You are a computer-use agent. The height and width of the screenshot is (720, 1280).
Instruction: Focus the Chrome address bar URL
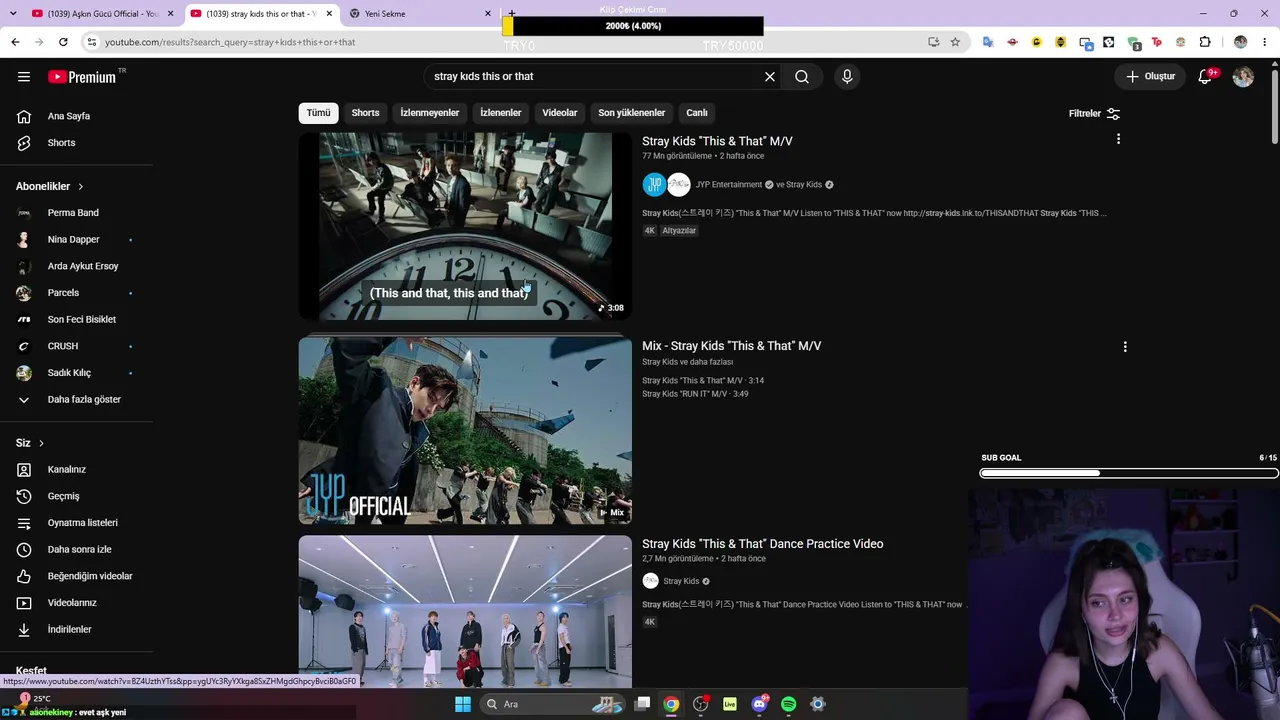(510, 42)
